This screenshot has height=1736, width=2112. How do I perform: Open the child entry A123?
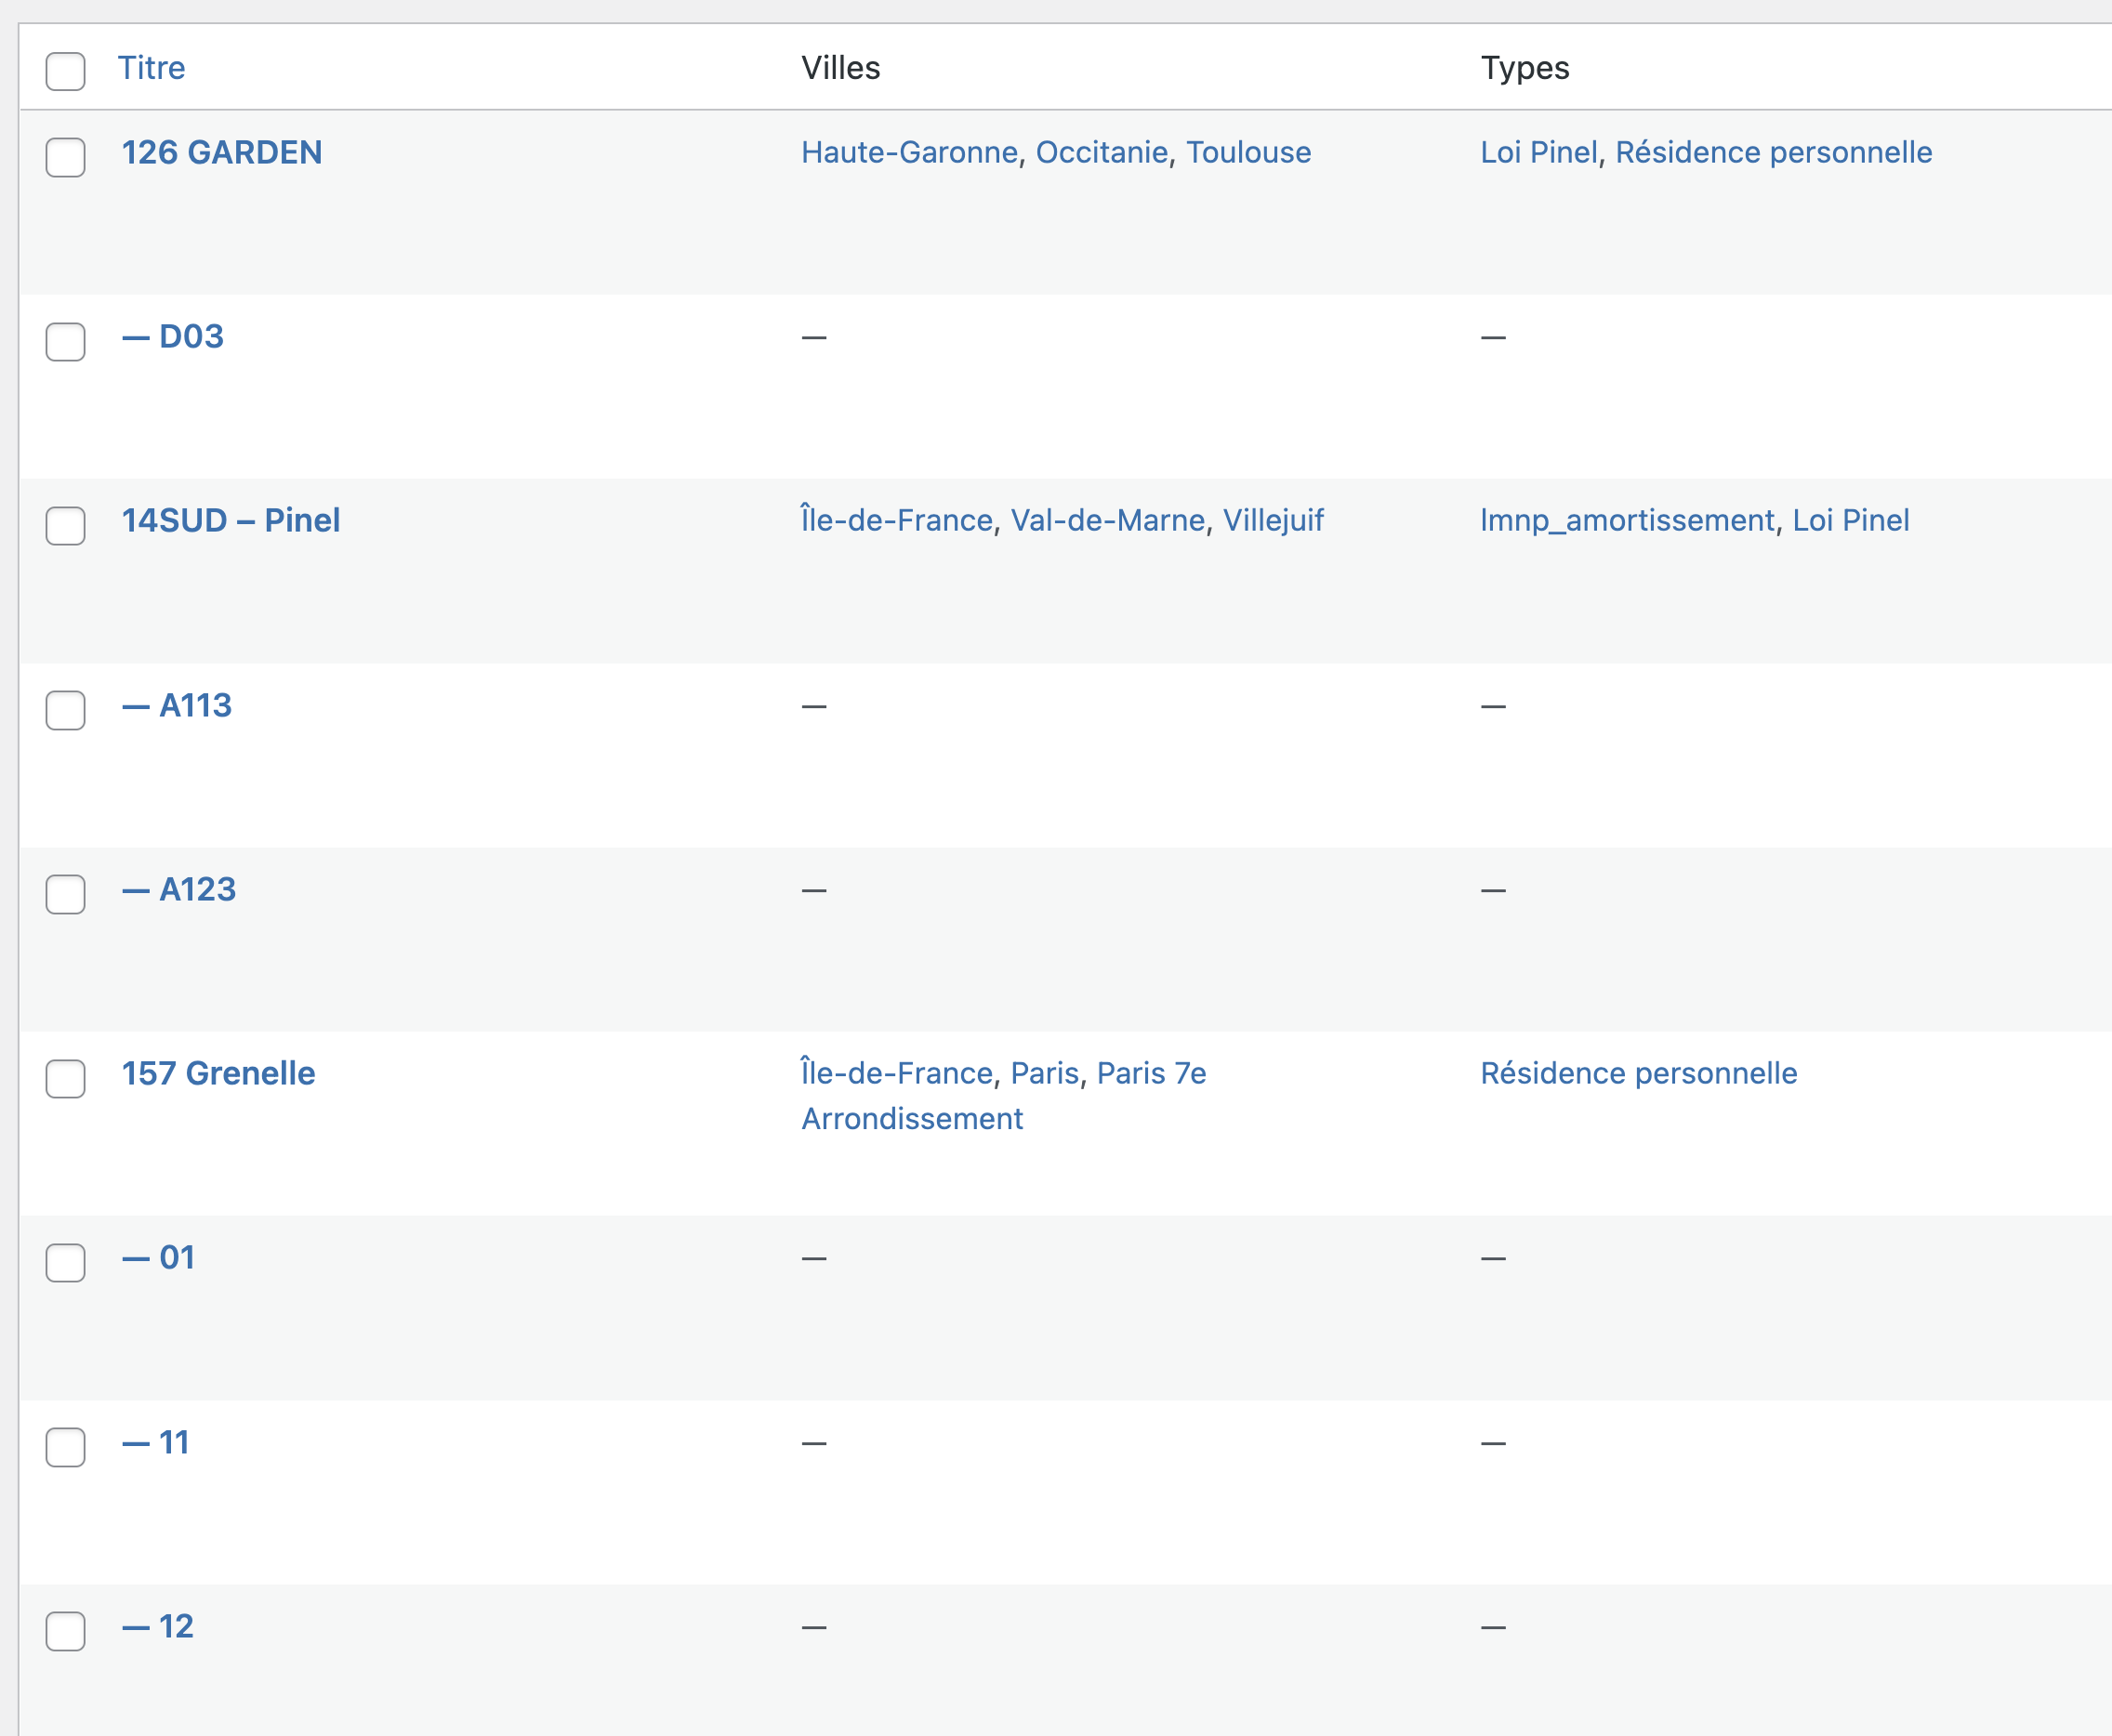[179, 889]
